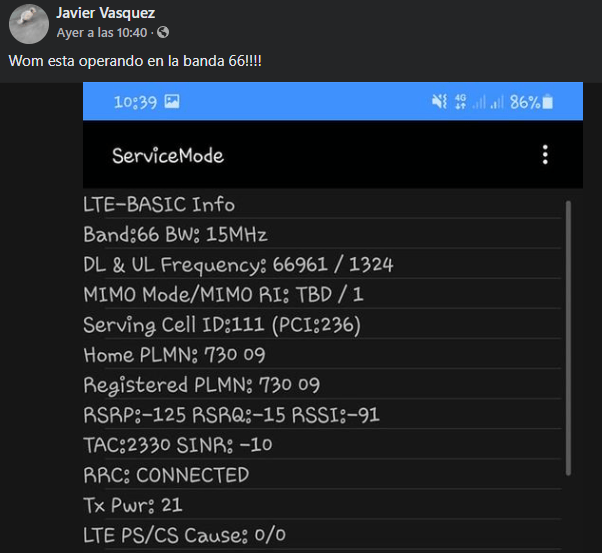
Task: Click the 'RRC: CONNECTED' status row
Action: pos(166,475)
